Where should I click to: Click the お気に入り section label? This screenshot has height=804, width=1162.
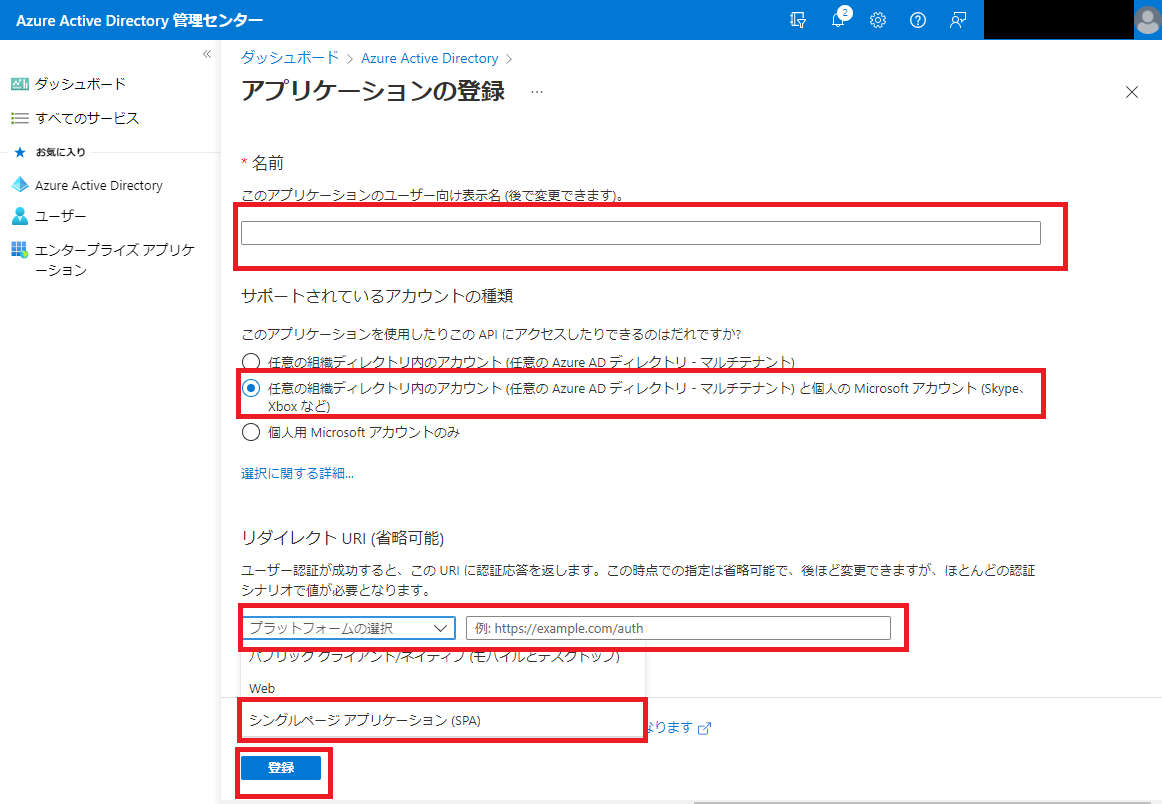click(x=61, y=152)
